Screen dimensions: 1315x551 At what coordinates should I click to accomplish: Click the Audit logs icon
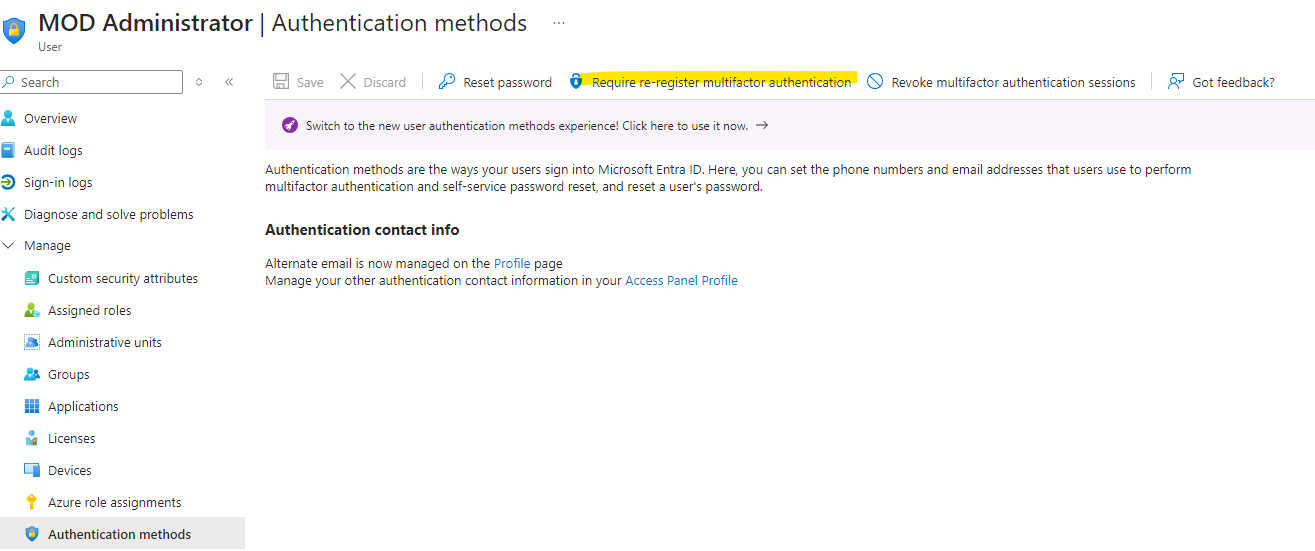(8, 150)
